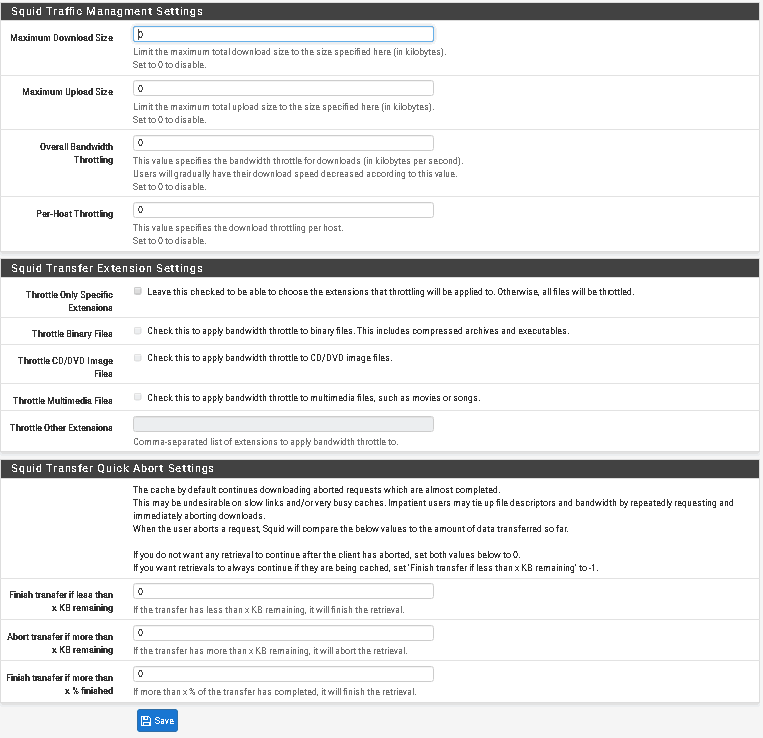
Task: Click 'Limit the maximum total download size' text
Action: coord(290,52)
